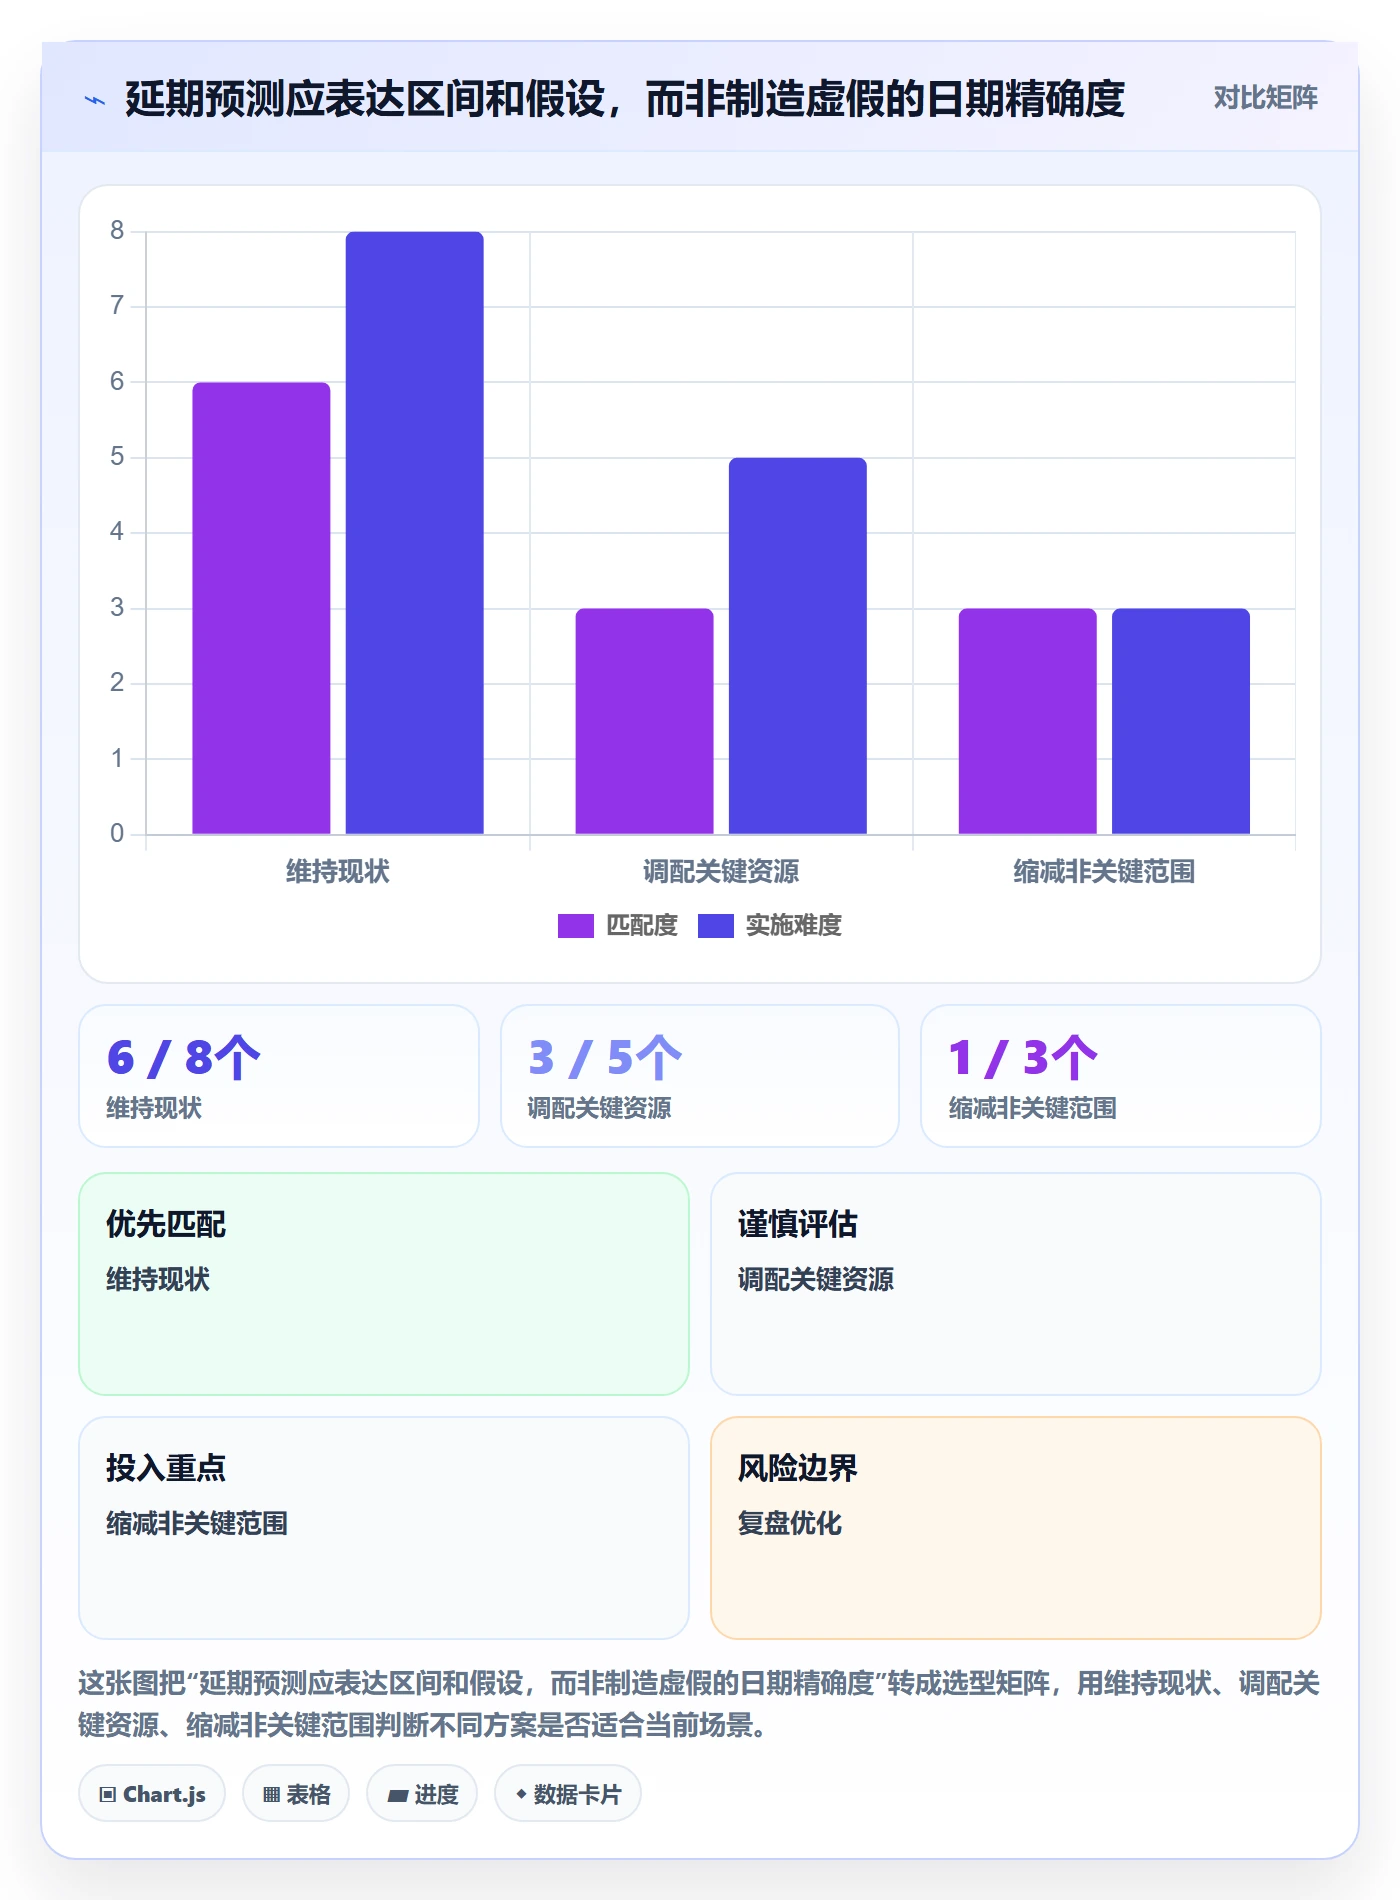The image size is (1400, 1900).
Task: Open the 6 / 8个 stat value
Action: 183,1058
